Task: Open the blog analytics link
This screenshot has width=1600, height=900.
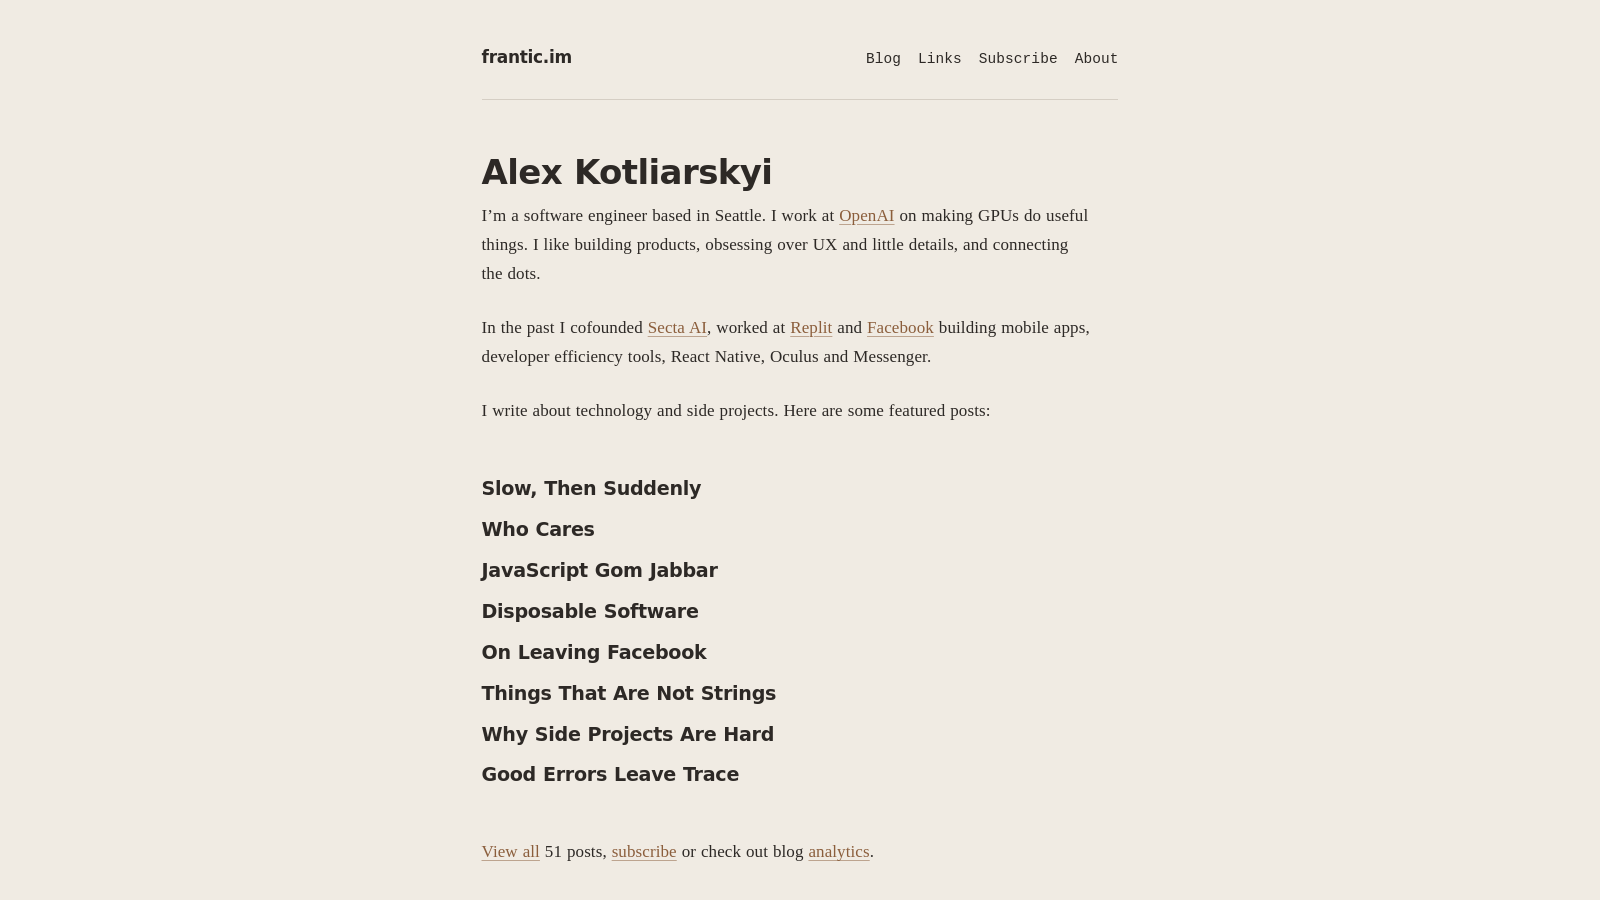Action: tap(838, 851)
